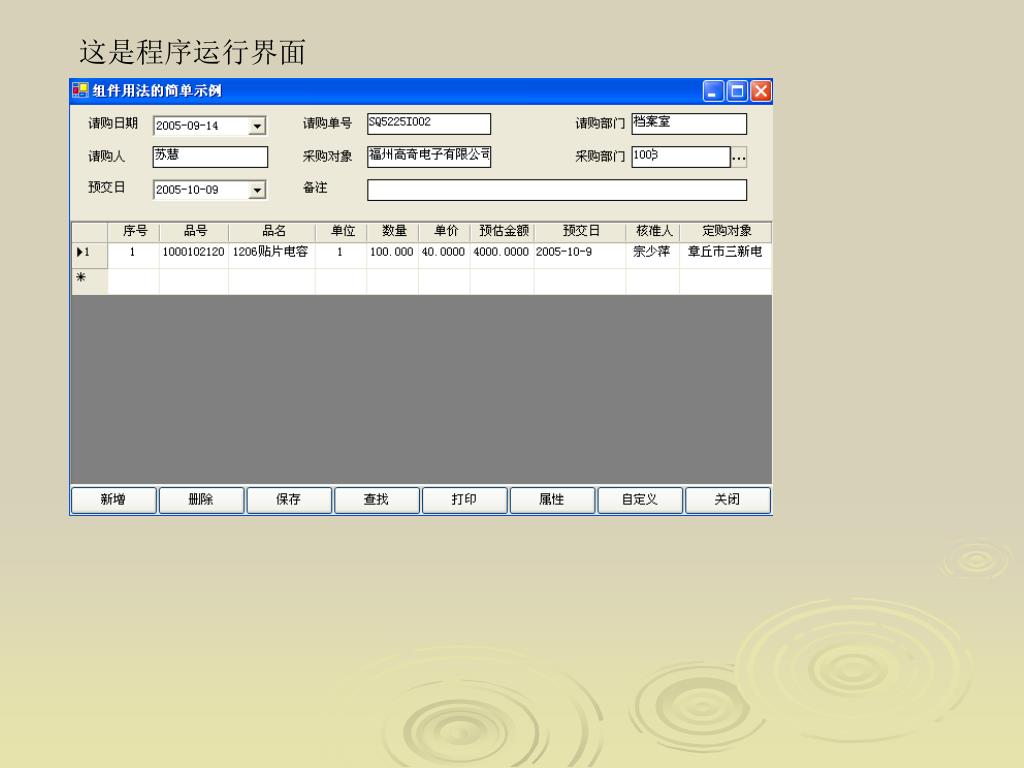Click the 品号 column header
Image resolution: width=1024 pixels, height=768 pixels.
click(194, 231)
